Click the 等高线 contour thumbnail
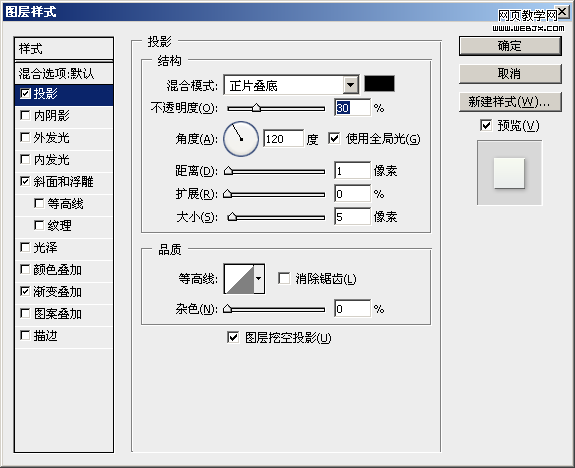The image size is (575, 468). point(239,279)
